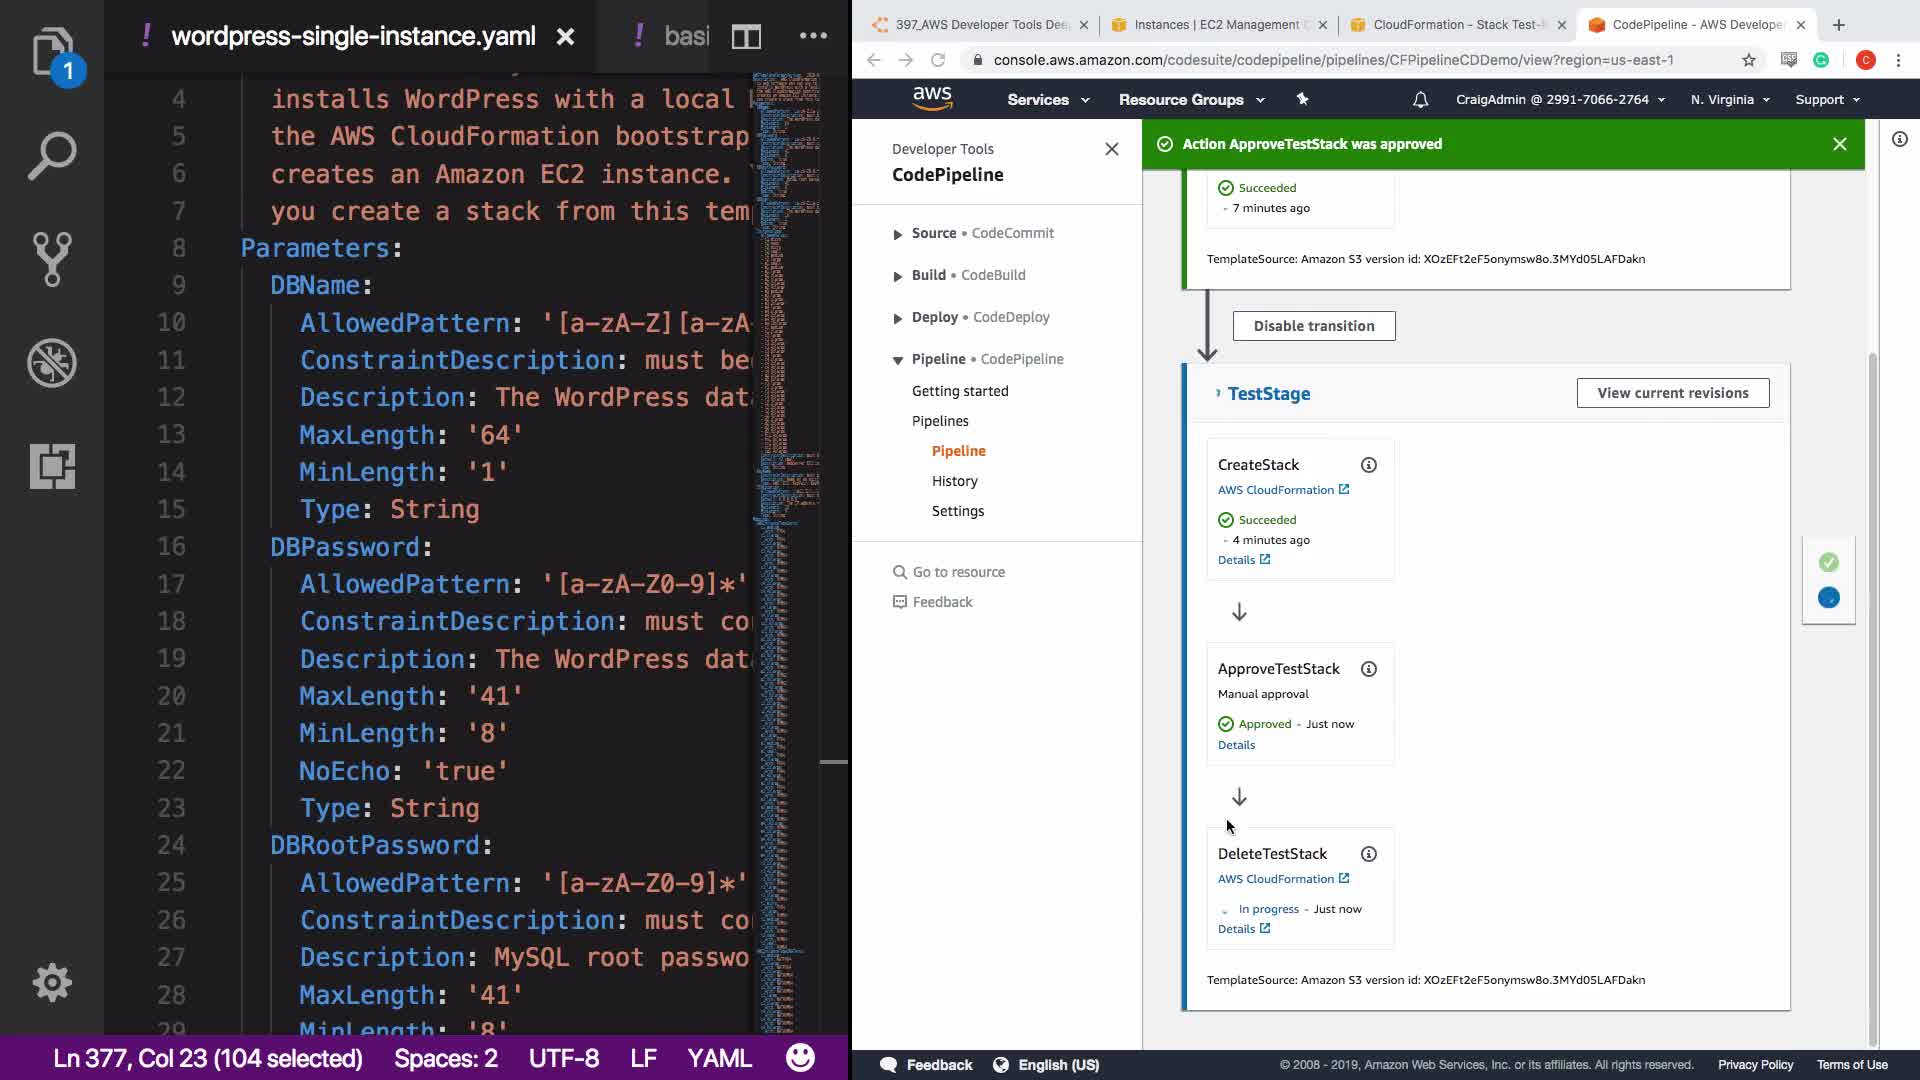Open the N. Virginia region dropdown
Image resolution: width=1920 pixels, height=1080 pixels.
(x=1729, y=100)
